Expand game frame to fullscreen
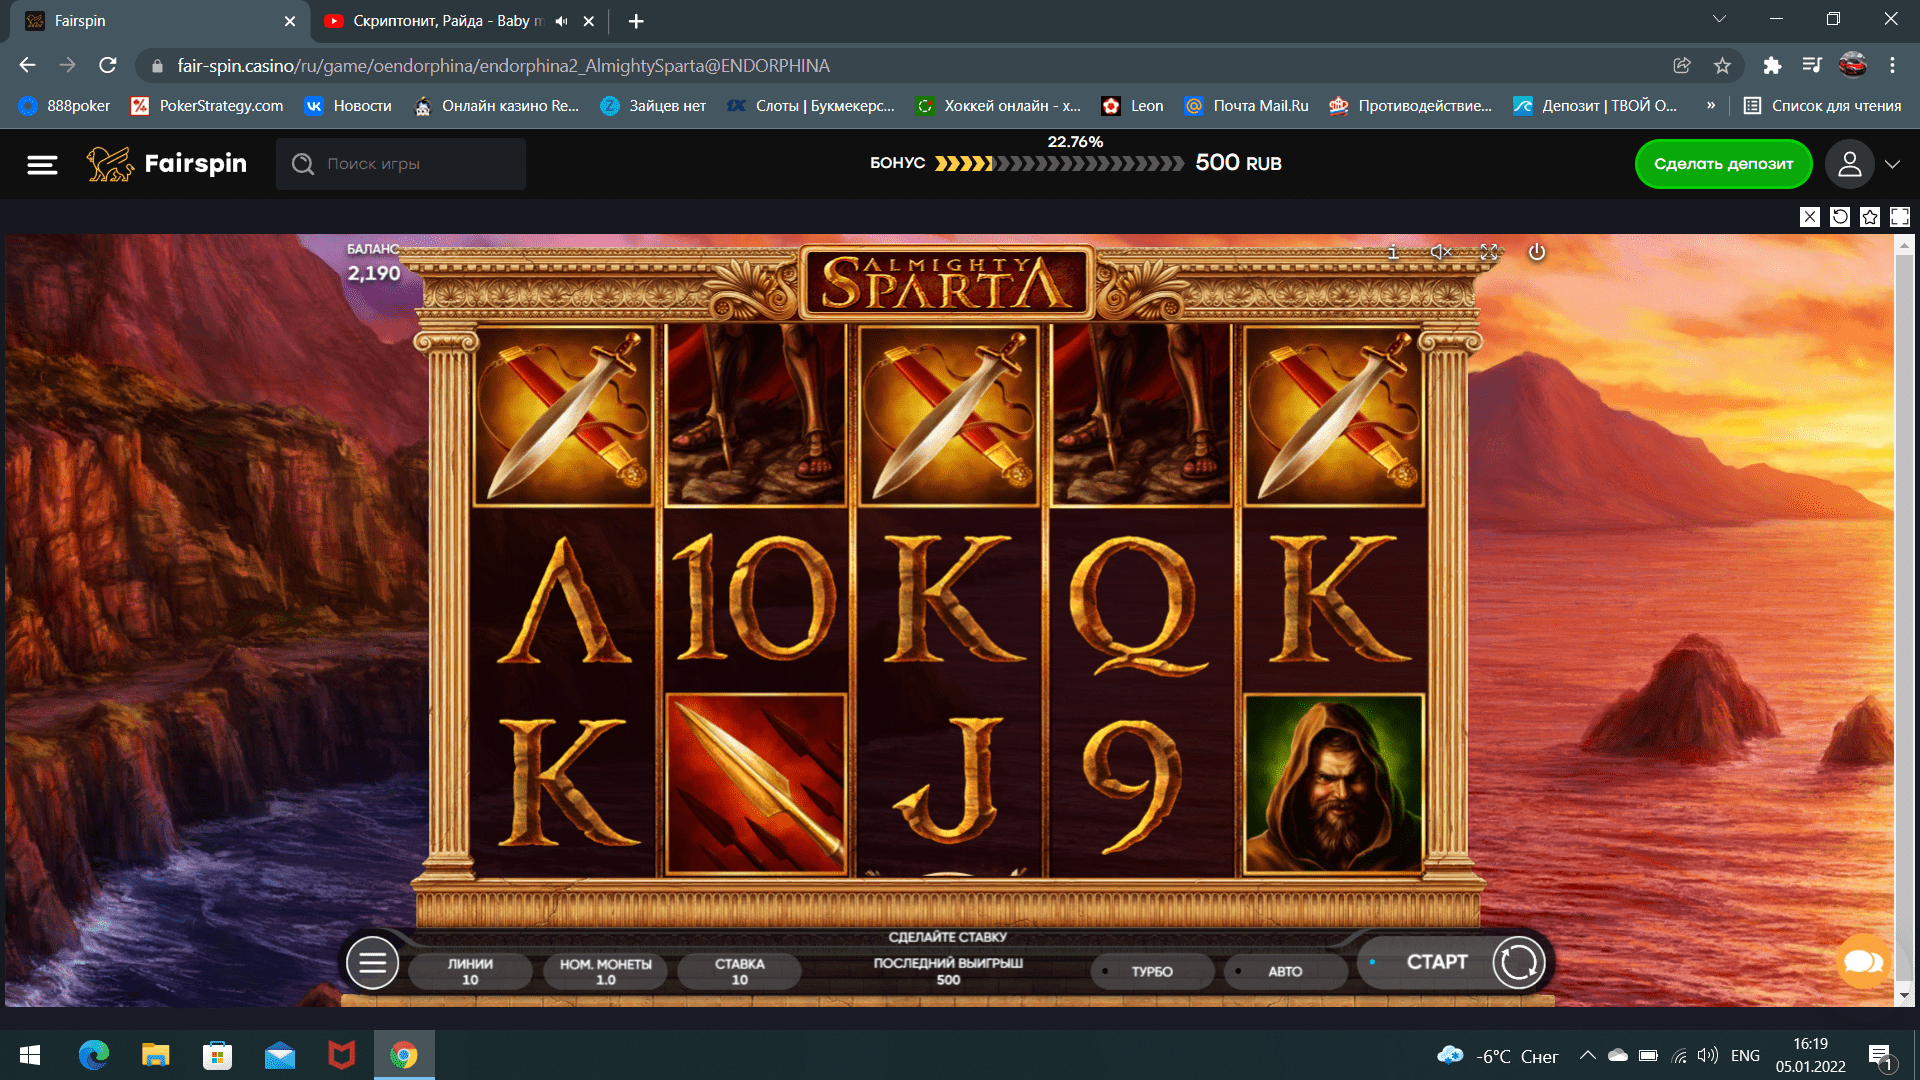 click(1900, 217)
